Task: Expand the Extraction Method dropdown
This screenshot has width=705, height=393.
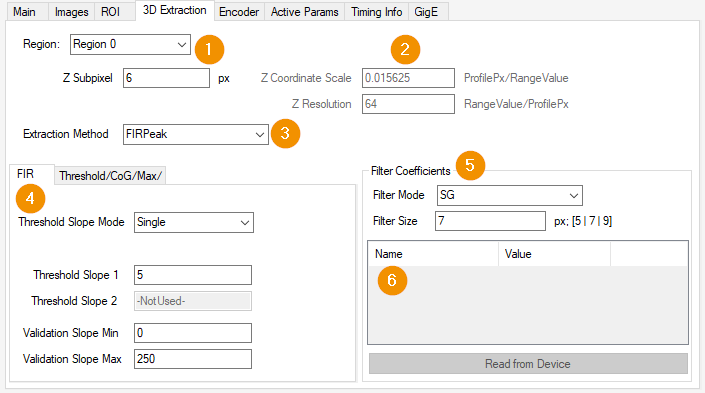Action: [x=196, y=134]
